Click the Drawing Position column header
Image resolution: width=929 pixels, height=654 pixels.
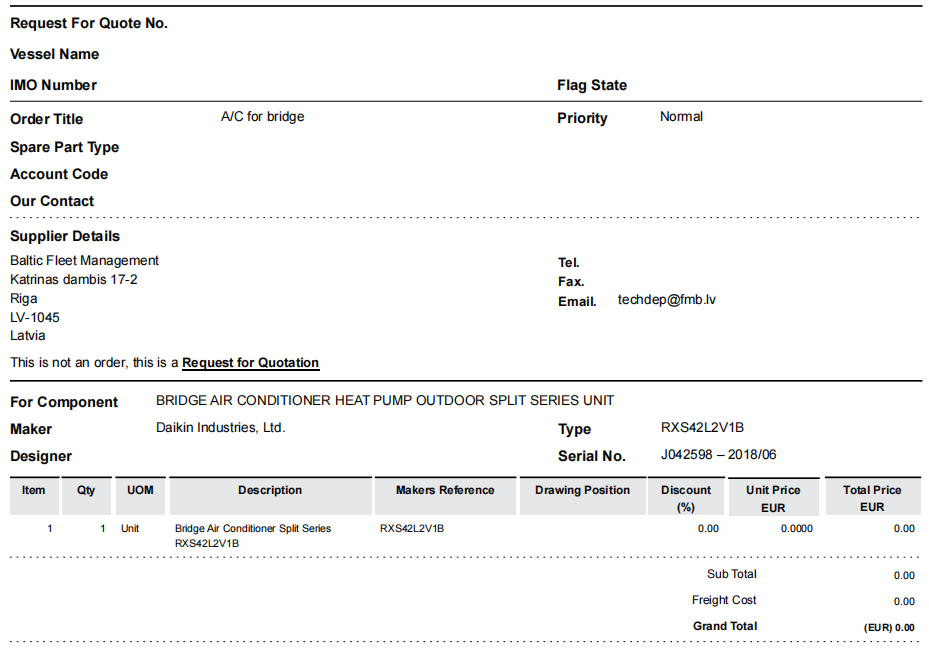coord(582,491)
